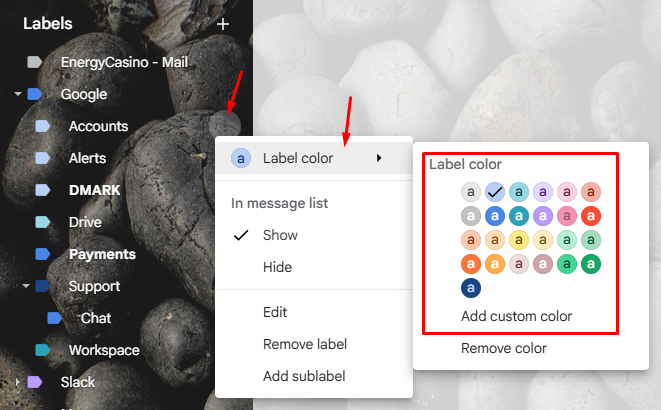
Task: Pick the yellow swatch in third row
Action: coord(519,240)
